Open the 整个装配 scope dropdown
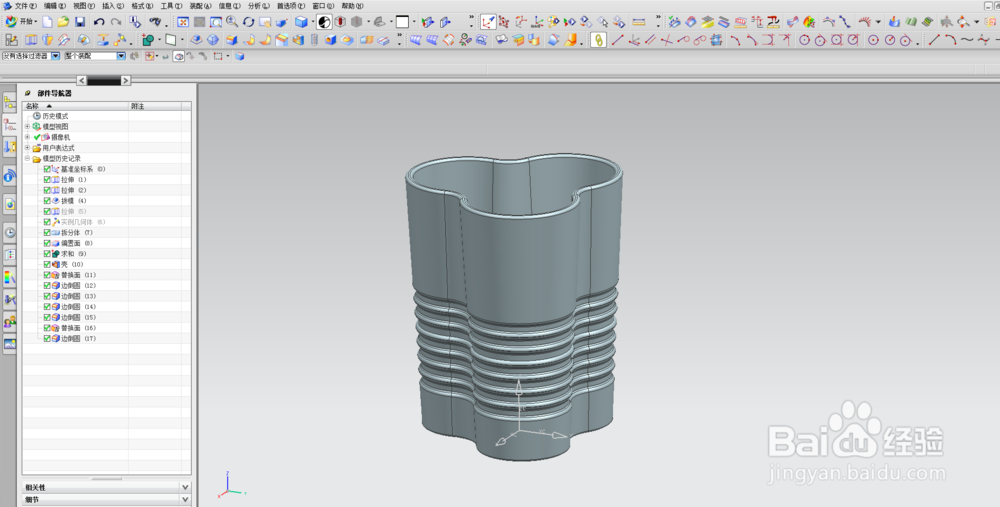This screenshot has height=507, width=1000. pos(121,56)
